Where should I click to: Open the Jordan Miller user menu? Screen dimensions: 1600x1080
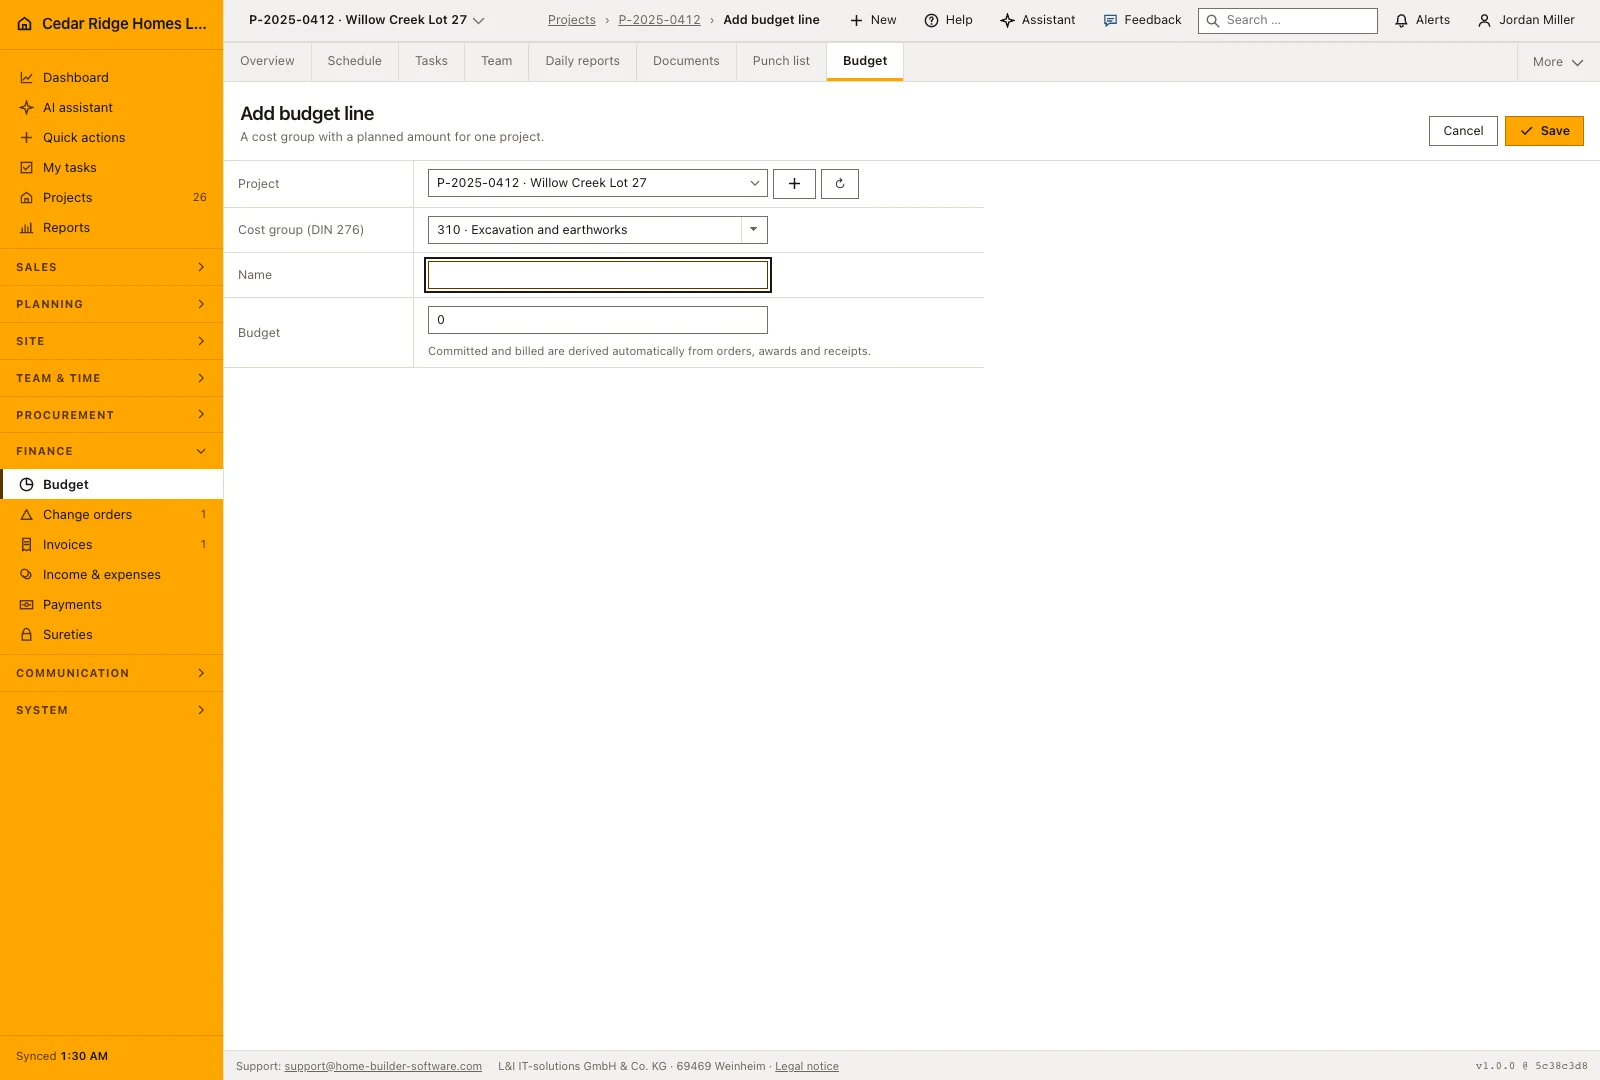(1526, 20)
